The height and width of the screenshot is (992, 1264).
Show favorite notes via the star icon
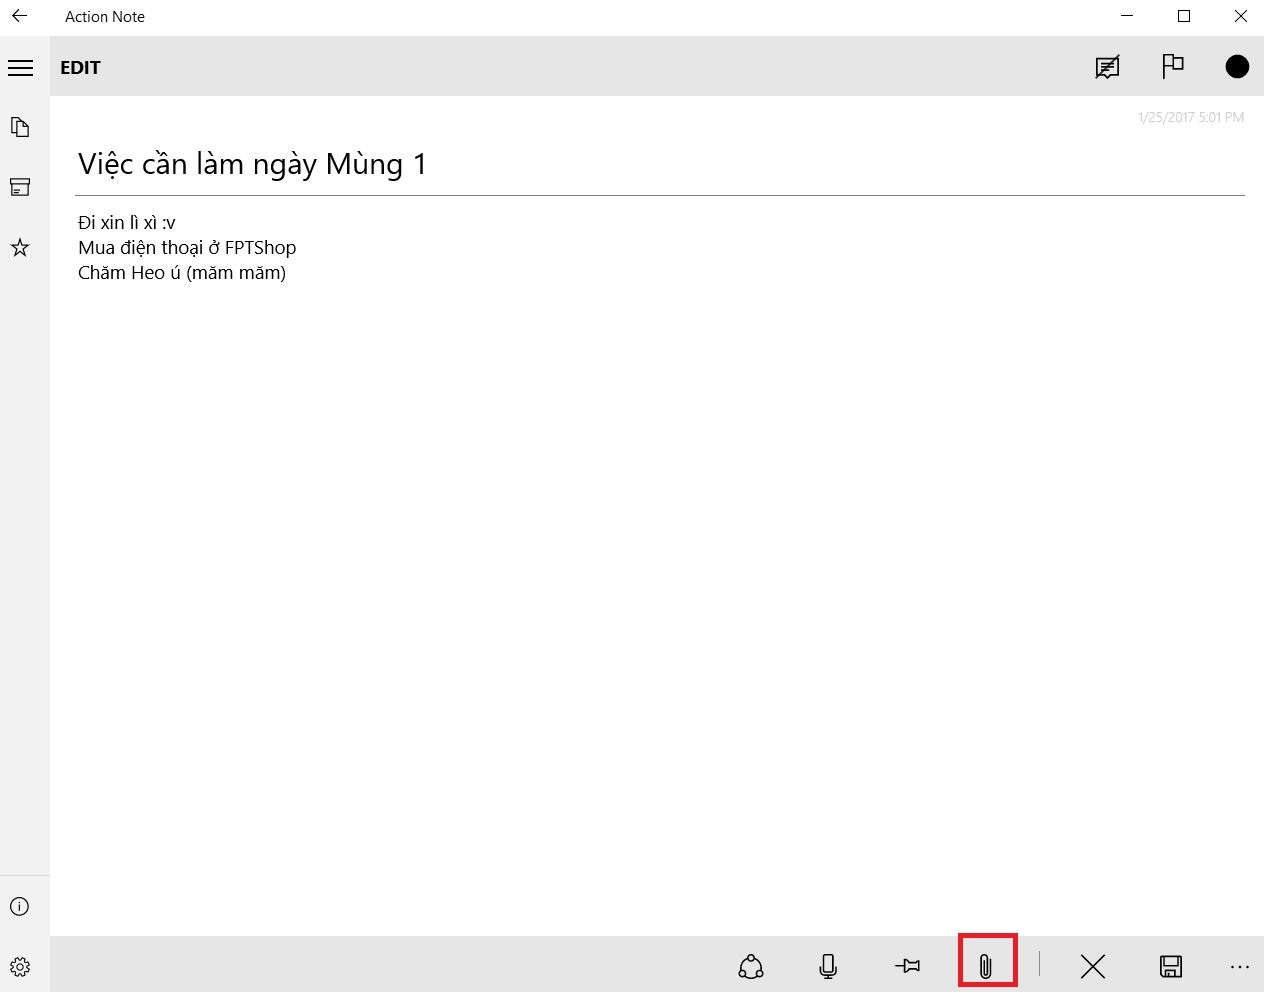[x=20, y=247]
